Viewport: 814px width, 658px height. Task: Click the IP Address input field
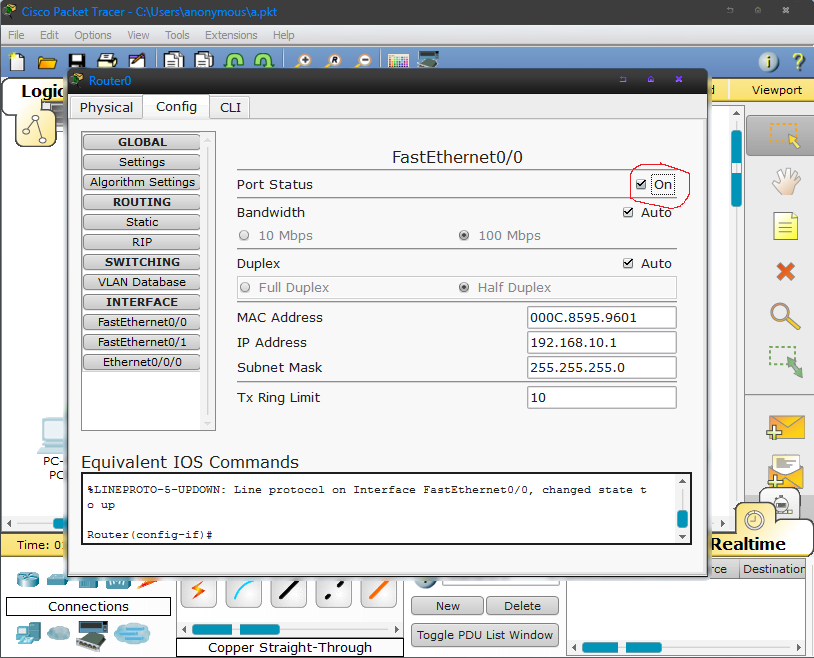(602, 343)
